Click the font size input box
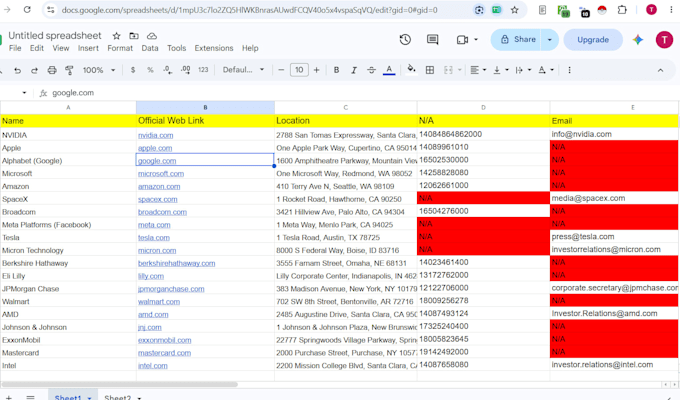The image size is (680, 400). coord(299,70)
